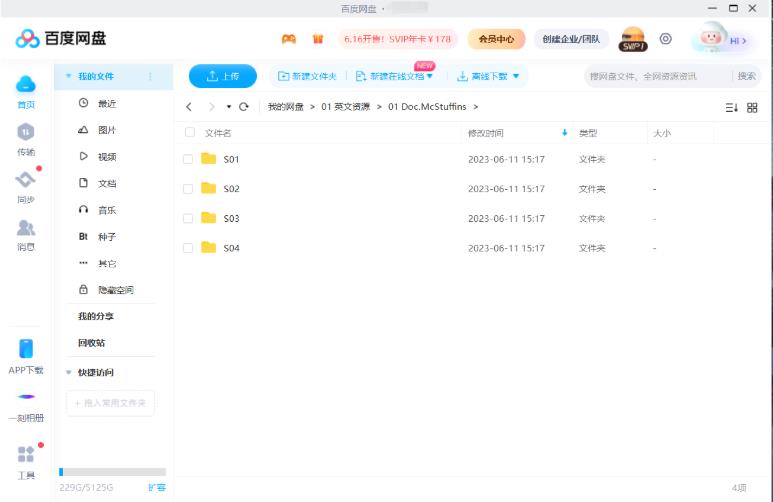Tick the checkbox for folder S02
Image resolution: width=773 pixels, height=502 pixels.
click(x=188, y=189)
